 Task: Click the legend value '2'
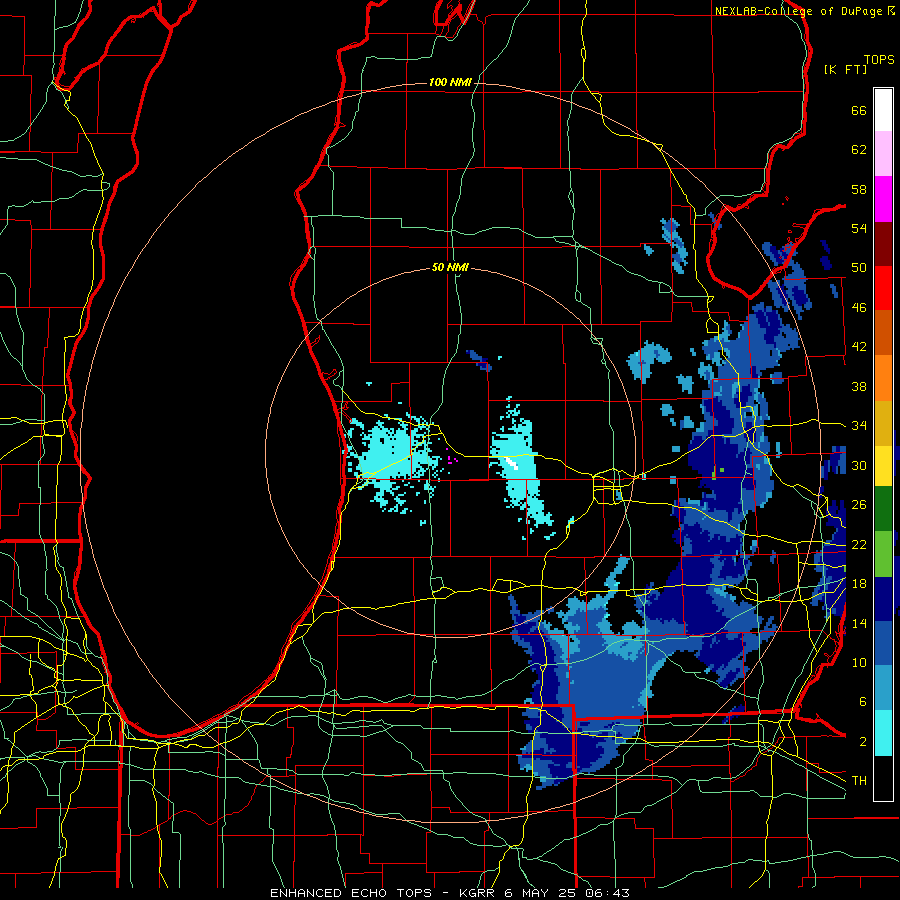862,742
